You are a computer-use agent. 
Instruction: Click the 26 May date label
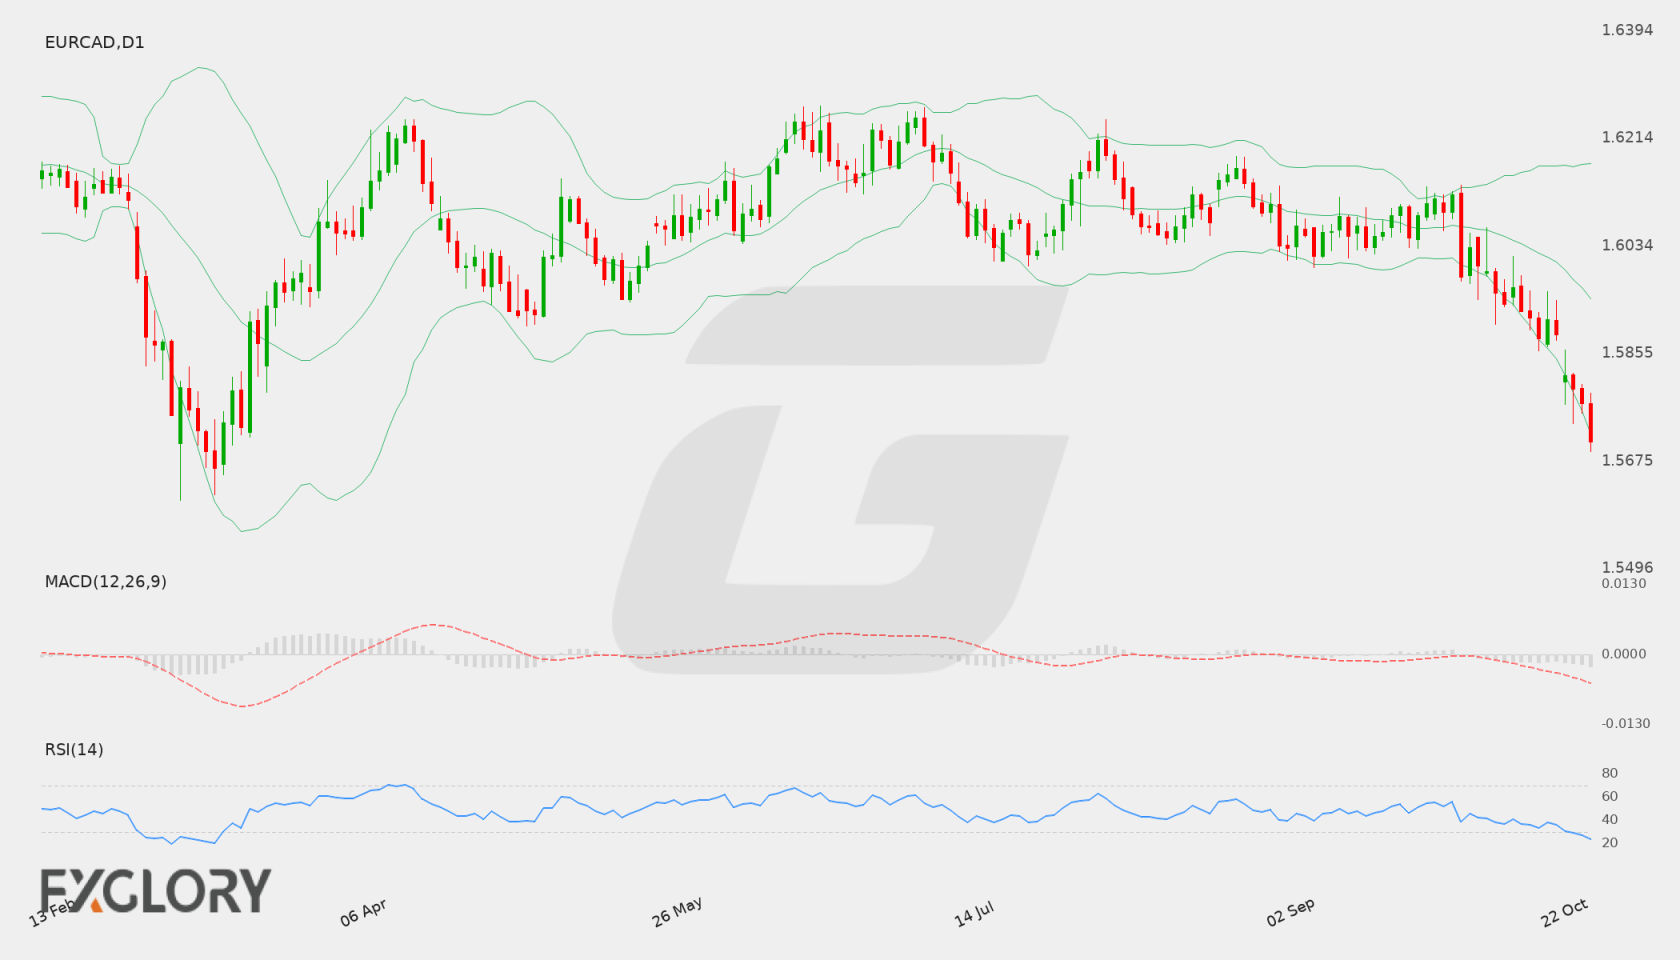click(x=677, y=912)
